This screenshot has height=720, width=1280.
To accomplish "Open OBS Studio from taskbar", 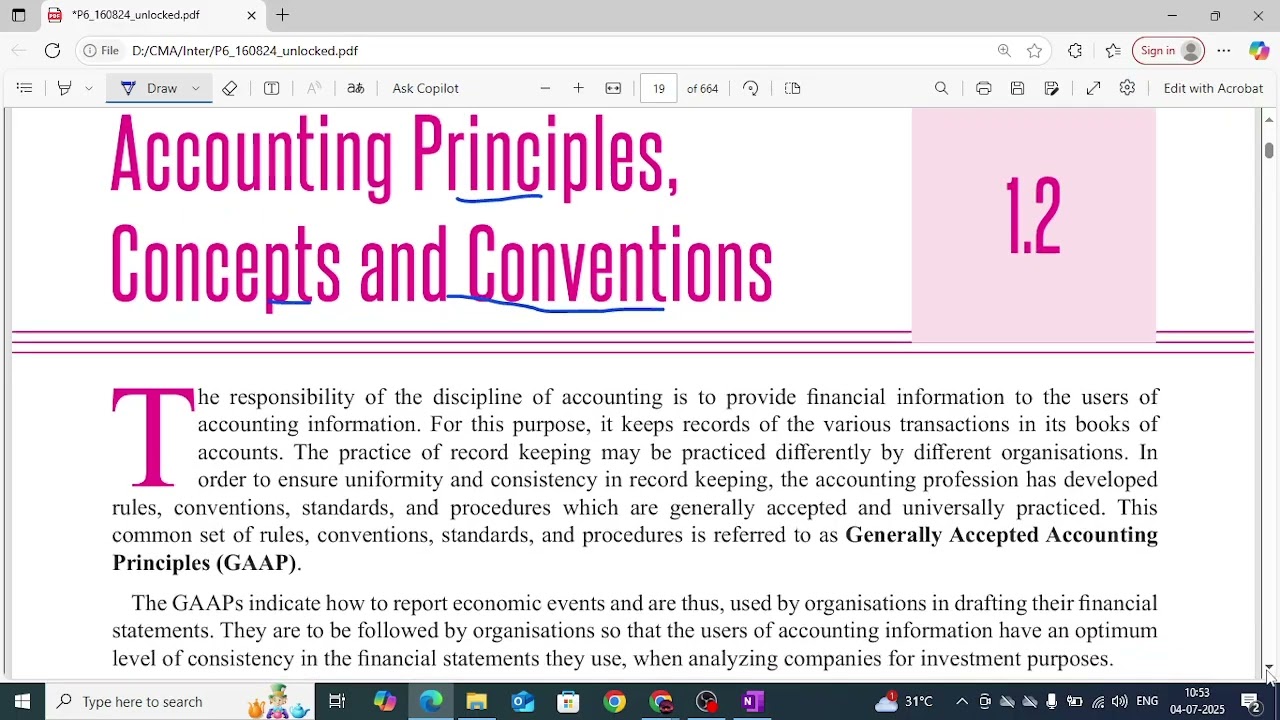I will click(707, 702).
